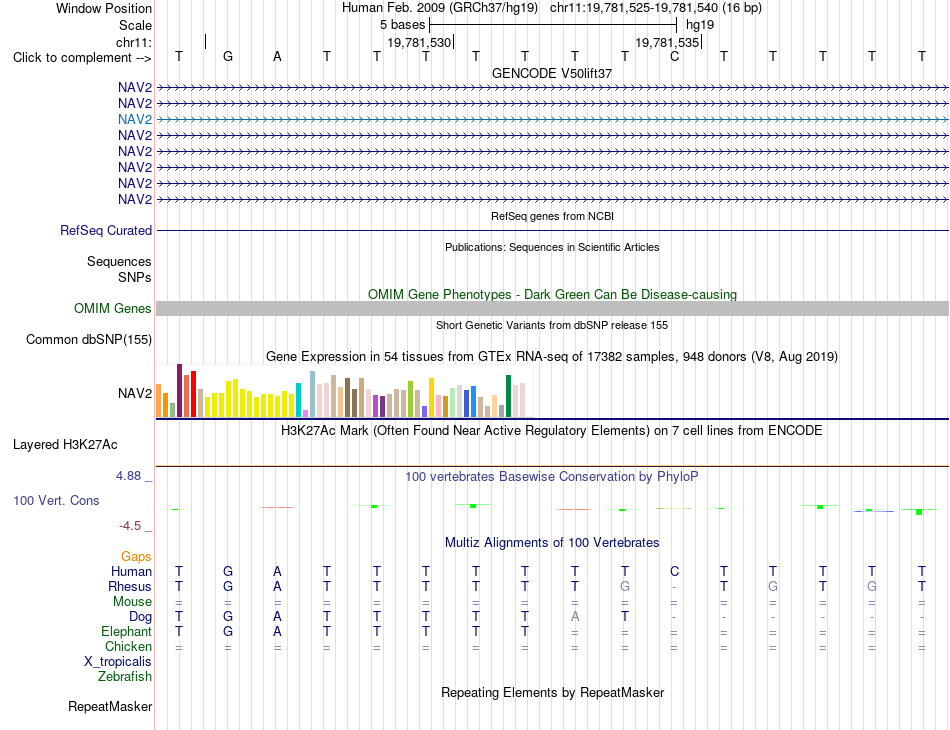Click the '5 bases' scale bar label

point(402,25)
